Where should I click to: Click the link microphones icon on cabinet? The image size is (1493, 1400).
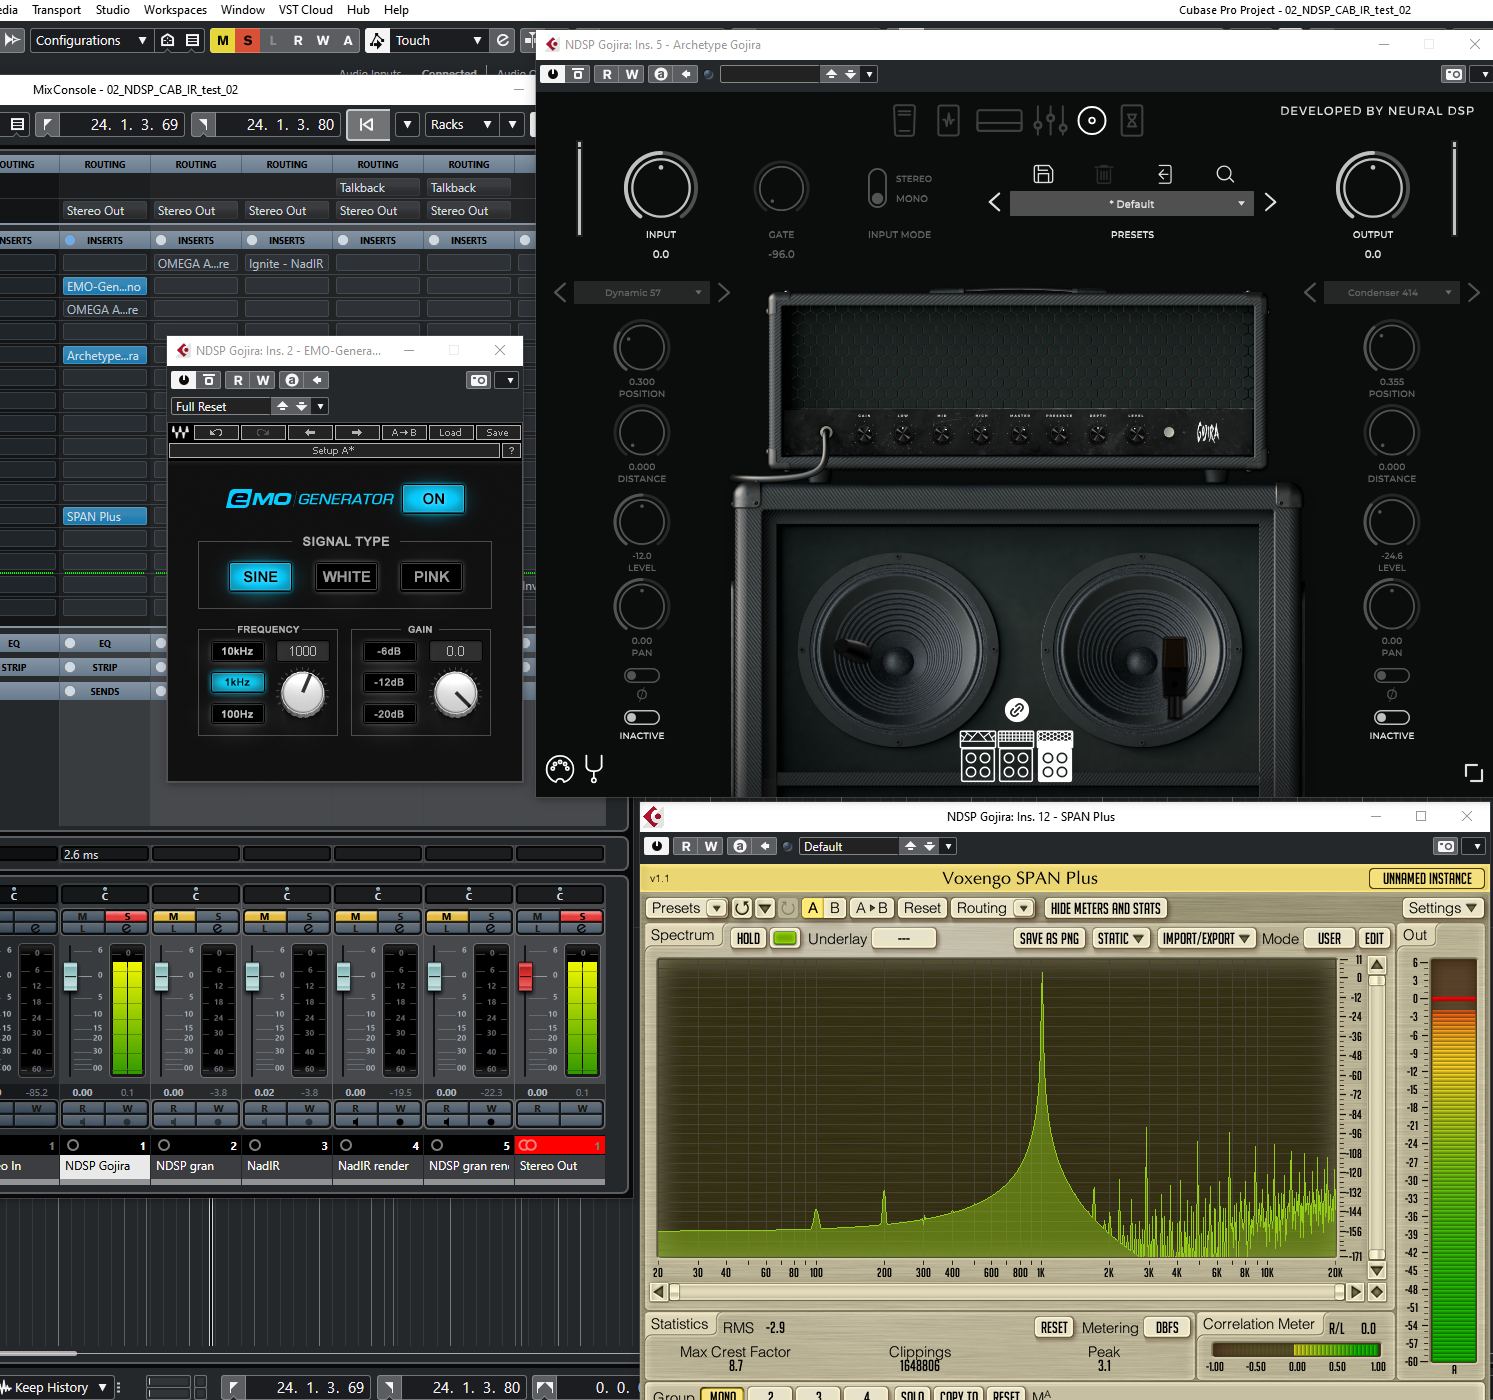coord(1017,710)
